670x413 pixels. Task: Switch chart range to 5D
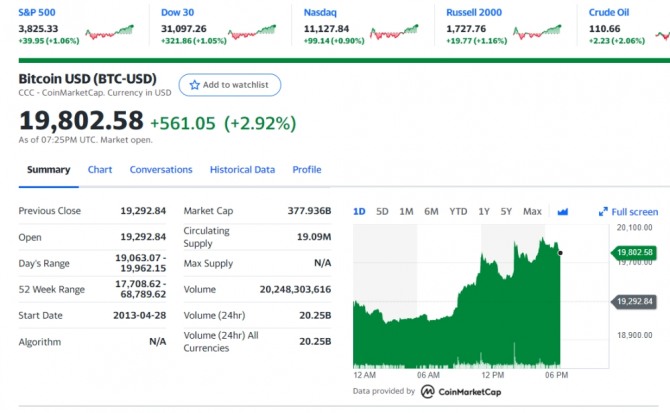click(x=382, y=212)
